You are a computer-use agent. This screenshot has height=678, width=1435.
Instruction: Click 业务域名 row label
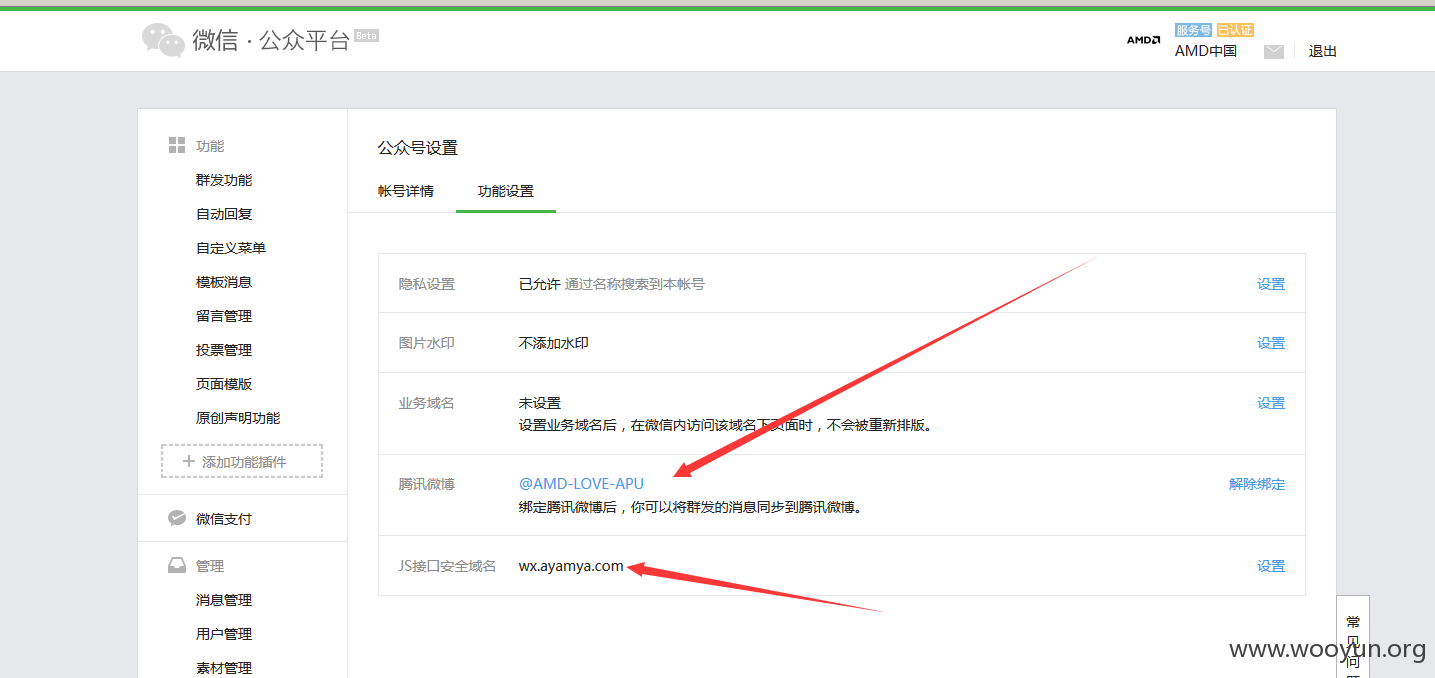[x=427, y=403]
